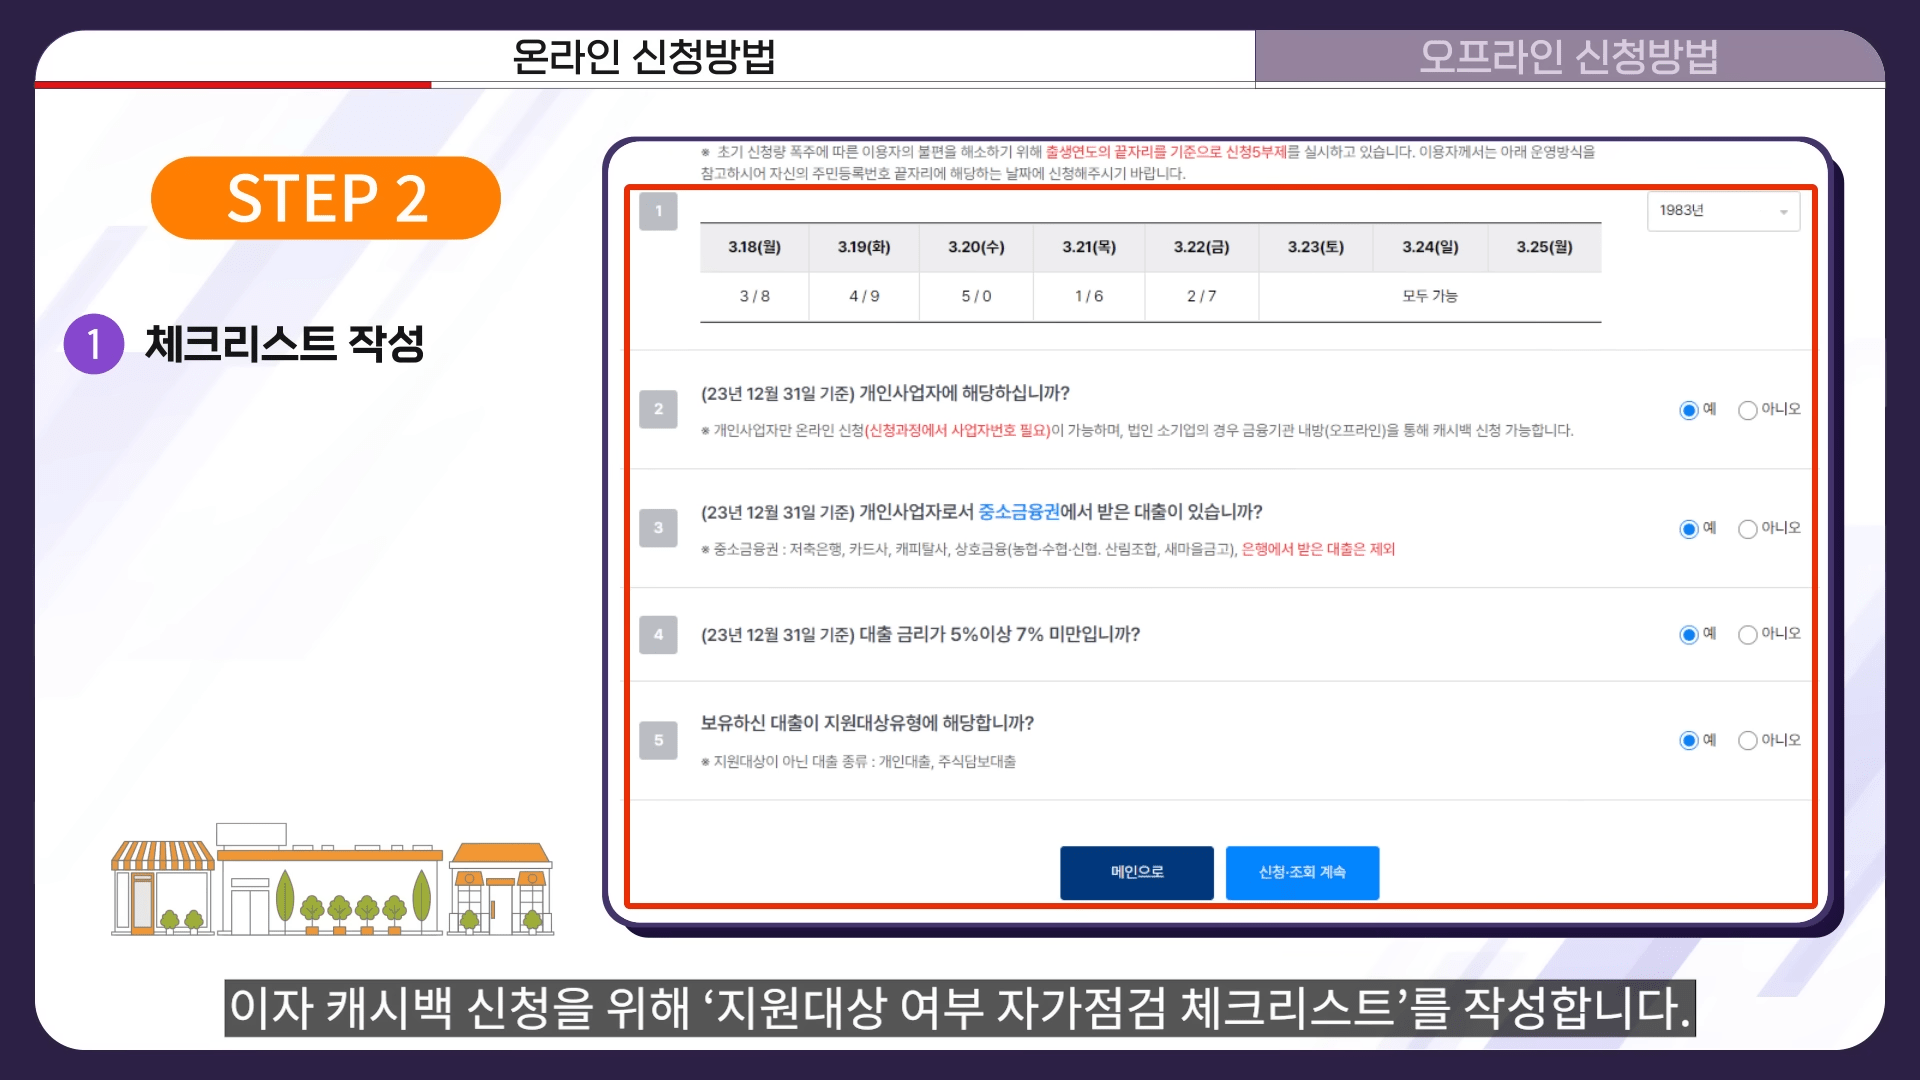Image resolution: width=1920 pixels, height=1080 pixels.
Task: Click the gray number 4 question badge
Action: coord(658,634)
